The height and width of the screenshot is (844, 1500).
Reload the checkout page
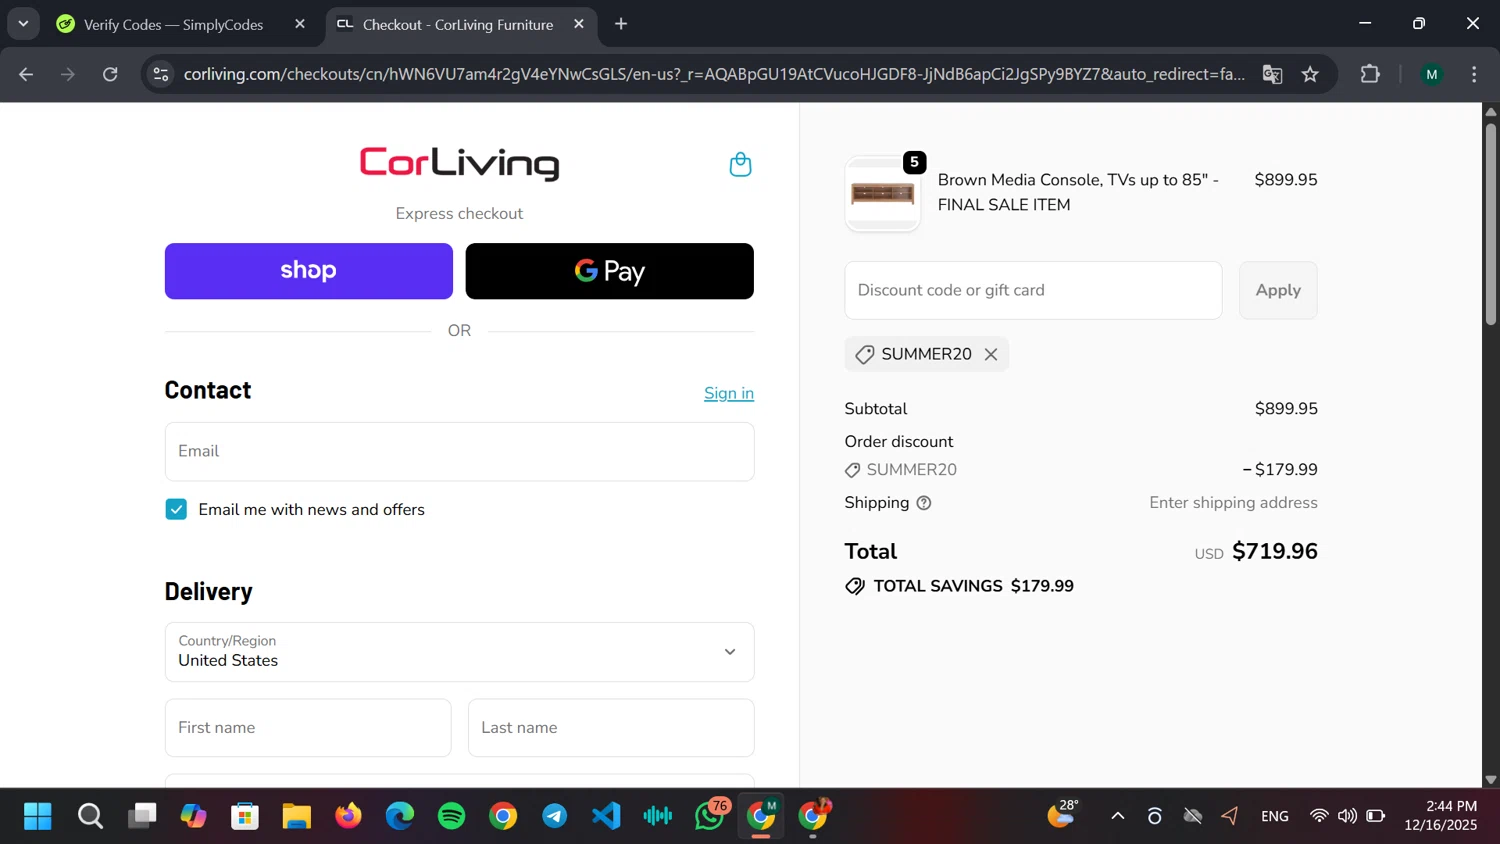[110, 74]
